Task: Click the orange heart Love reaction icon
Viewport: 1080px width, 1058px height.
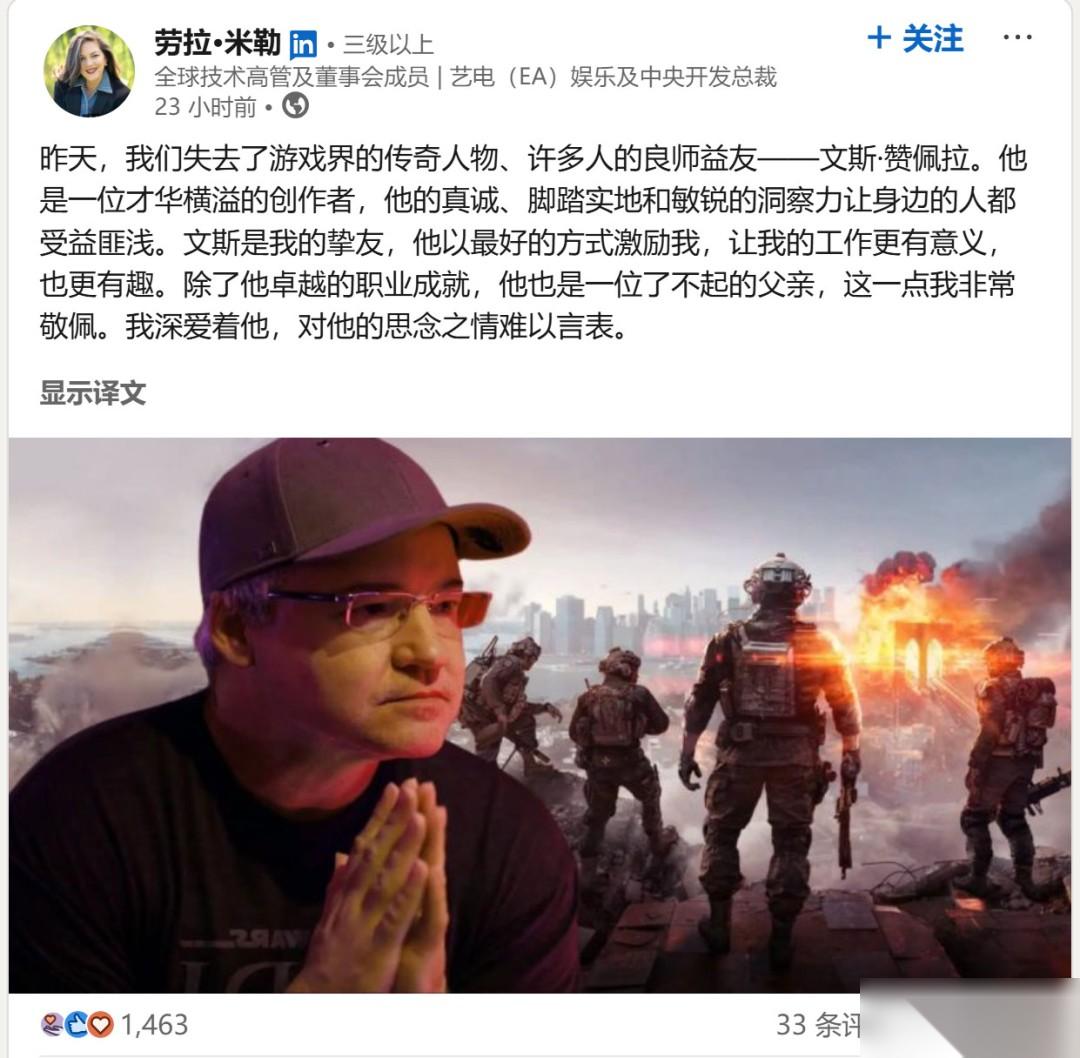Action: click(x=101, y=1025)
